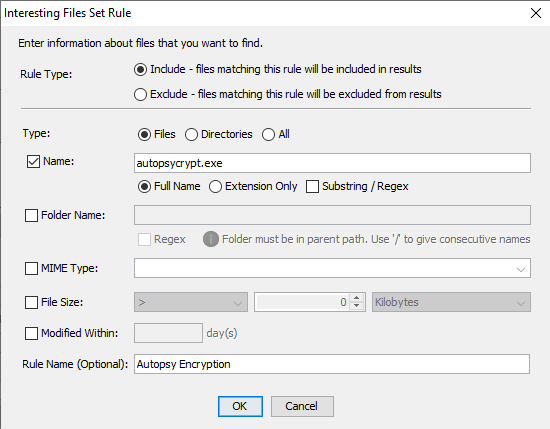Close the Interesting Files Set Rule dialog
Image resolution: width=550 pixels, height=429 pixels.
(x=536, y=13)
